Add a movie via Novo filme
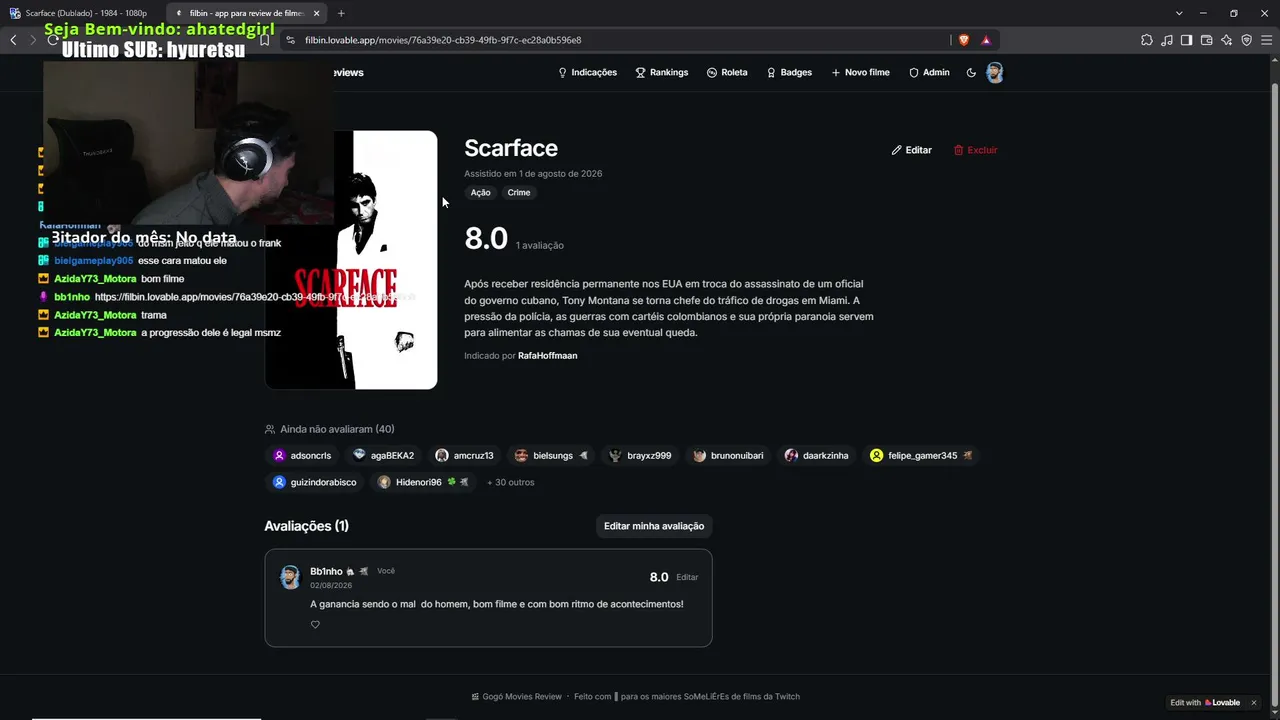The width and height of the screenshot is (1280, 720). pyautogui.click(x=860, y=72)
